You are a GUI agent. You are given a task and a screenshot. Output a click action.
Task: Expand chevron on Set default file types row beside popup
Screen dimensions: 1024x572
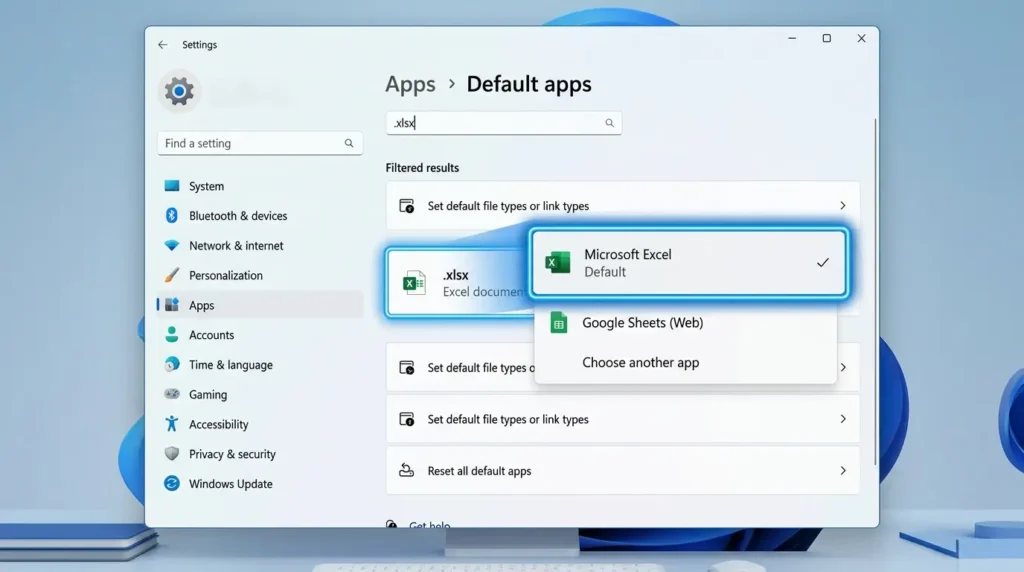[843, 367]
